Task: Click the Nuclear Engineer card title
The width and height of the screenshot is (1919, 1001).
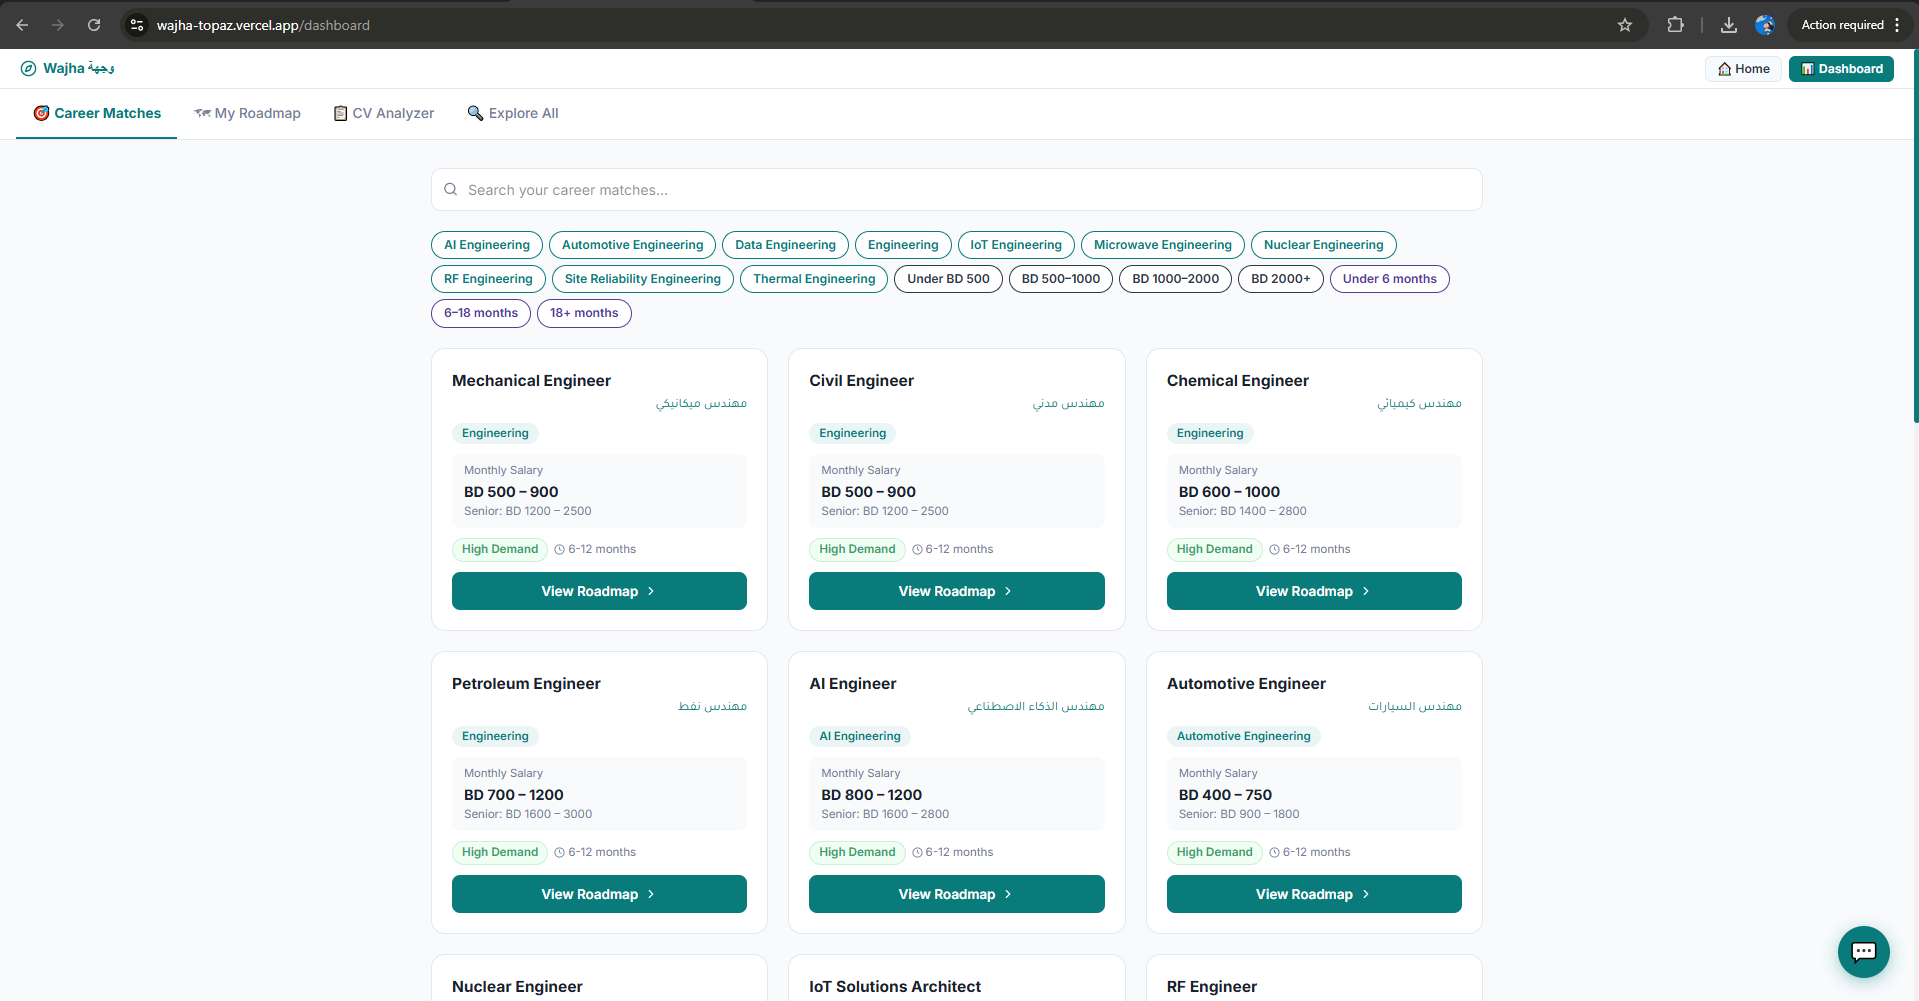Action: [517, 987]
